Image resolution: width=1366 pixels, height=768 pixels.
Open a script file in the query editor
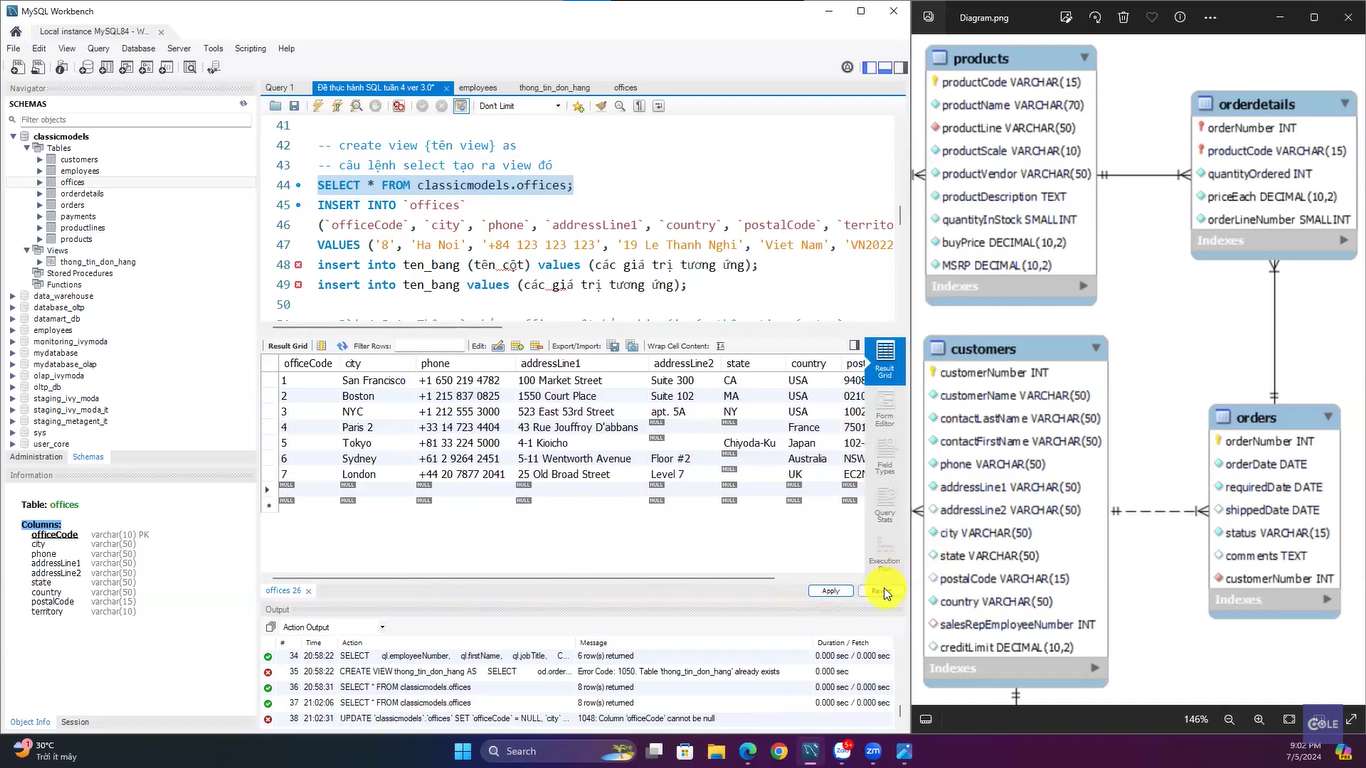(x=275, y=106)
